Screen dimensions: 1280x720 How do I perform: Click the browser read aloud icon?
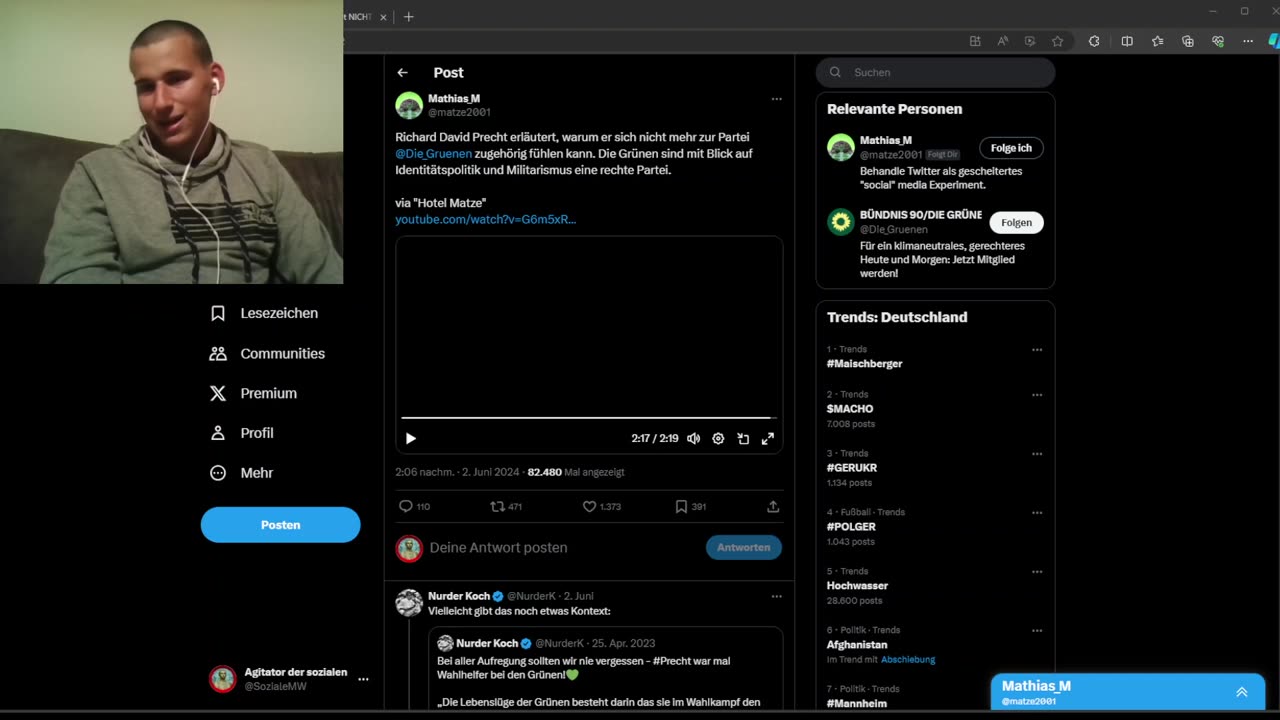pyautogui.click(x=1003, y=41)
